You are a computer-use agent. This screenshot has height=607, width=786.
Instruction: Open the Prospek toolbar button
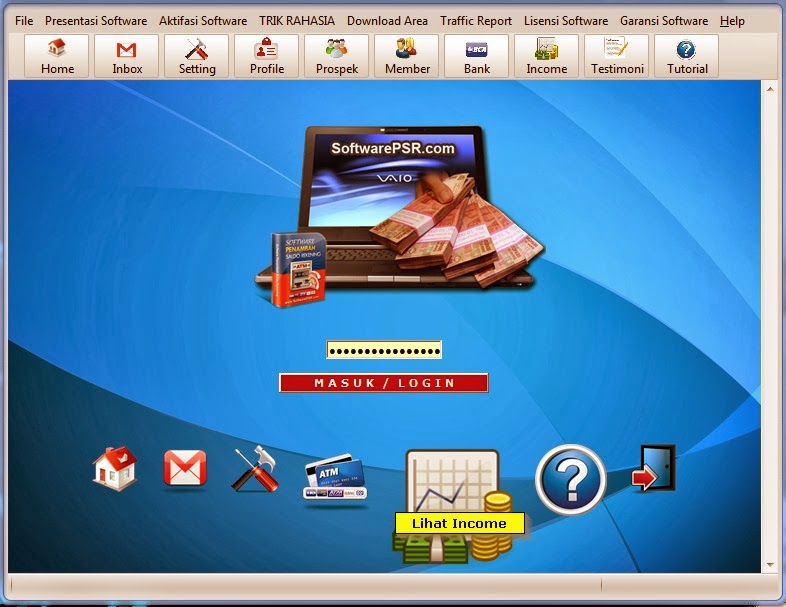[336, 56]
